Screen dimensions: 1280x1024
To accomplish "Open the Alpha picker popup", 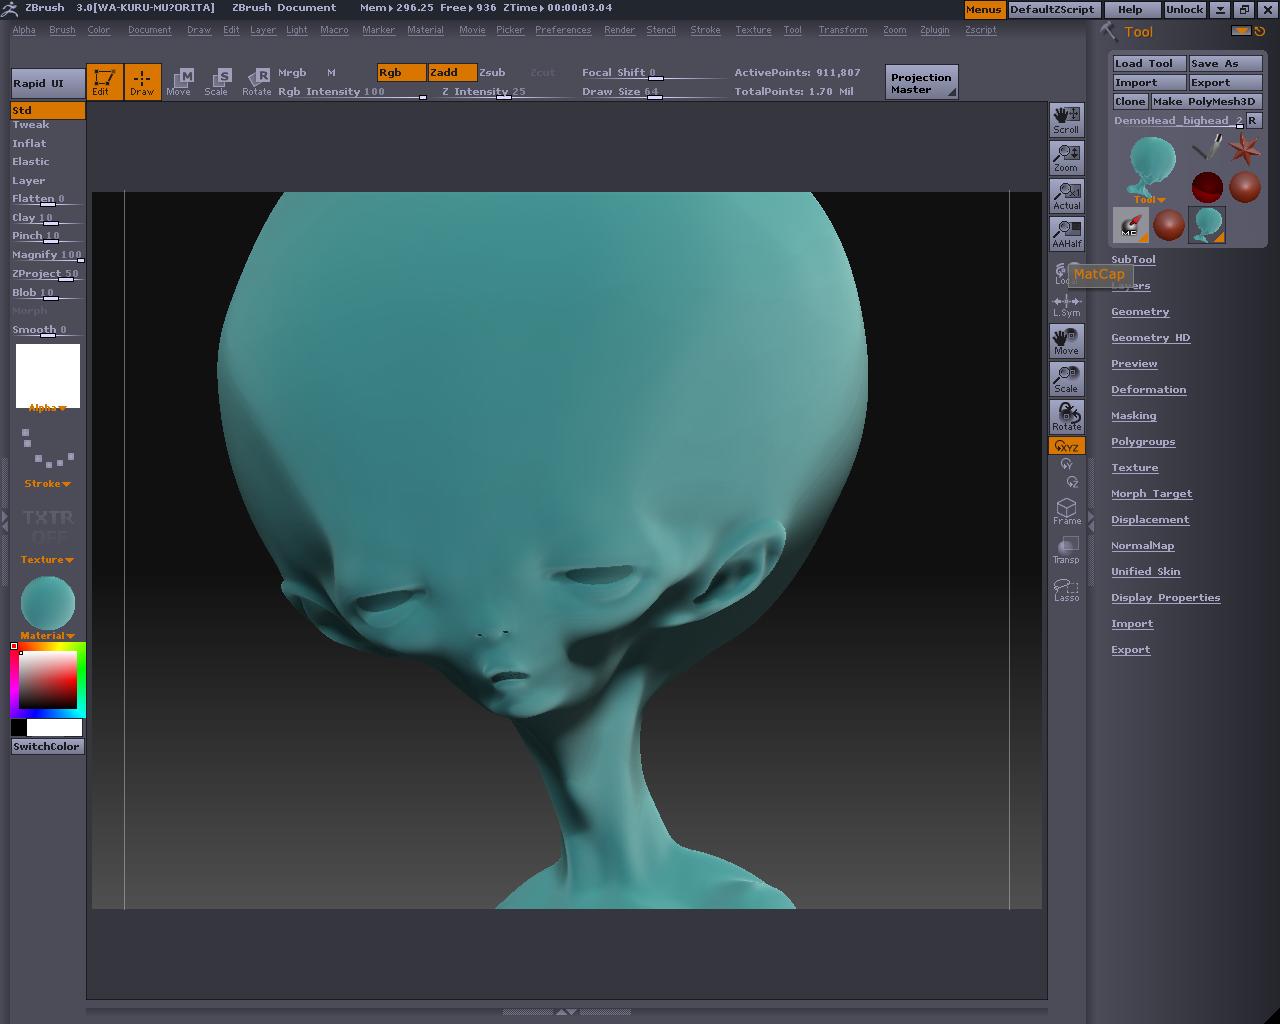I will coord(48,377).
